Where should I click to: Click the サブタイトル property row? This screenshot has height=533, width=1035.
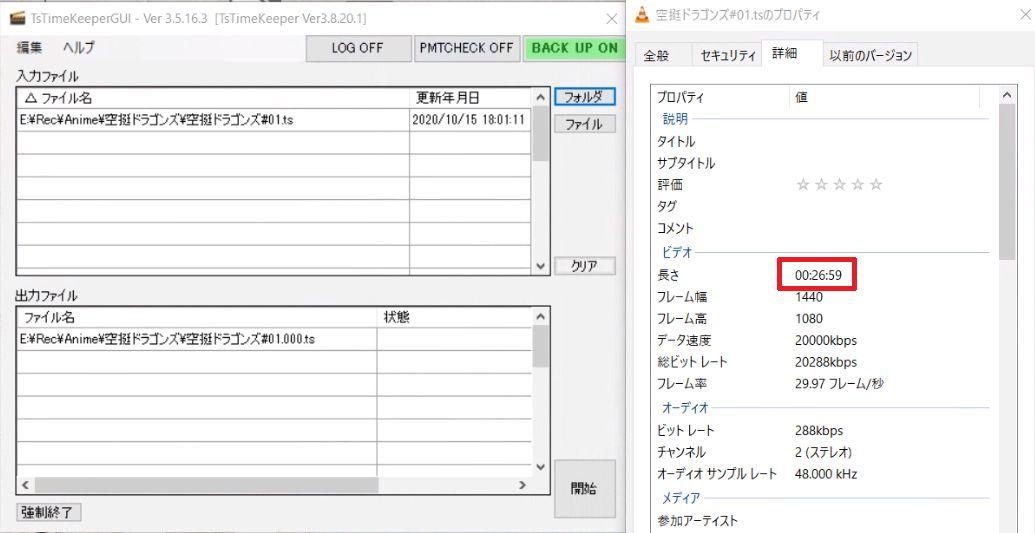[x=824, y=163]
